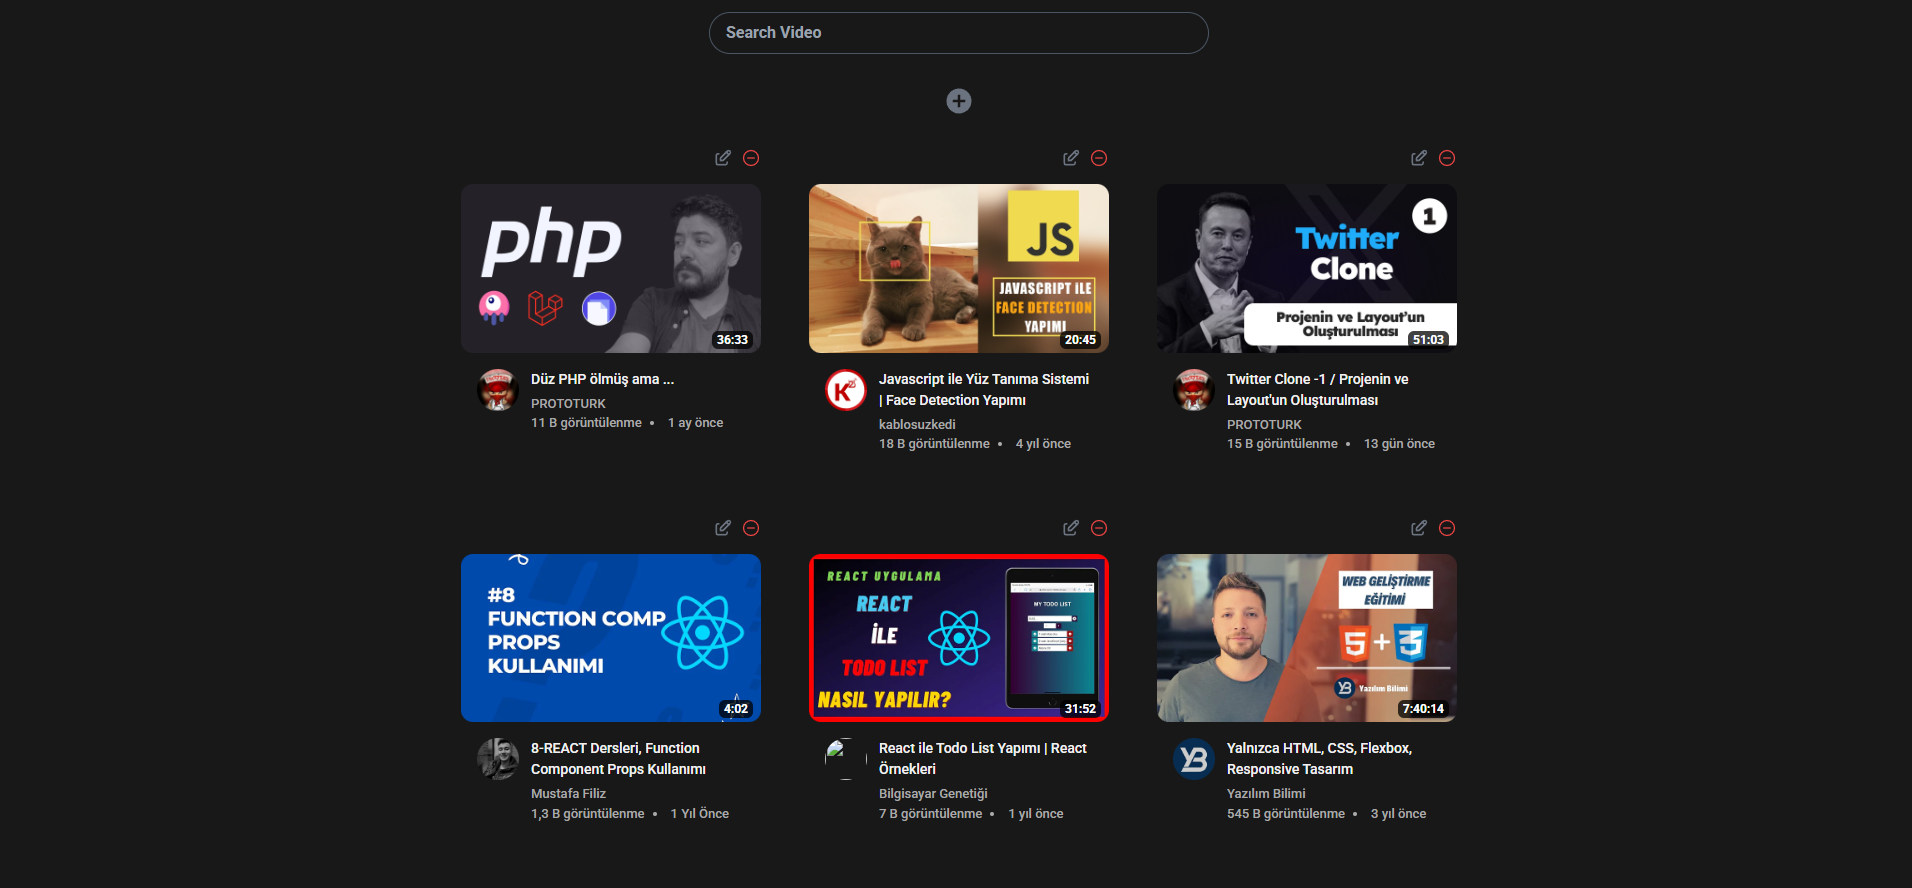Delete the Twitter Clone -1 video card
1912x888 pixels.
click(x=1447, y=158)
